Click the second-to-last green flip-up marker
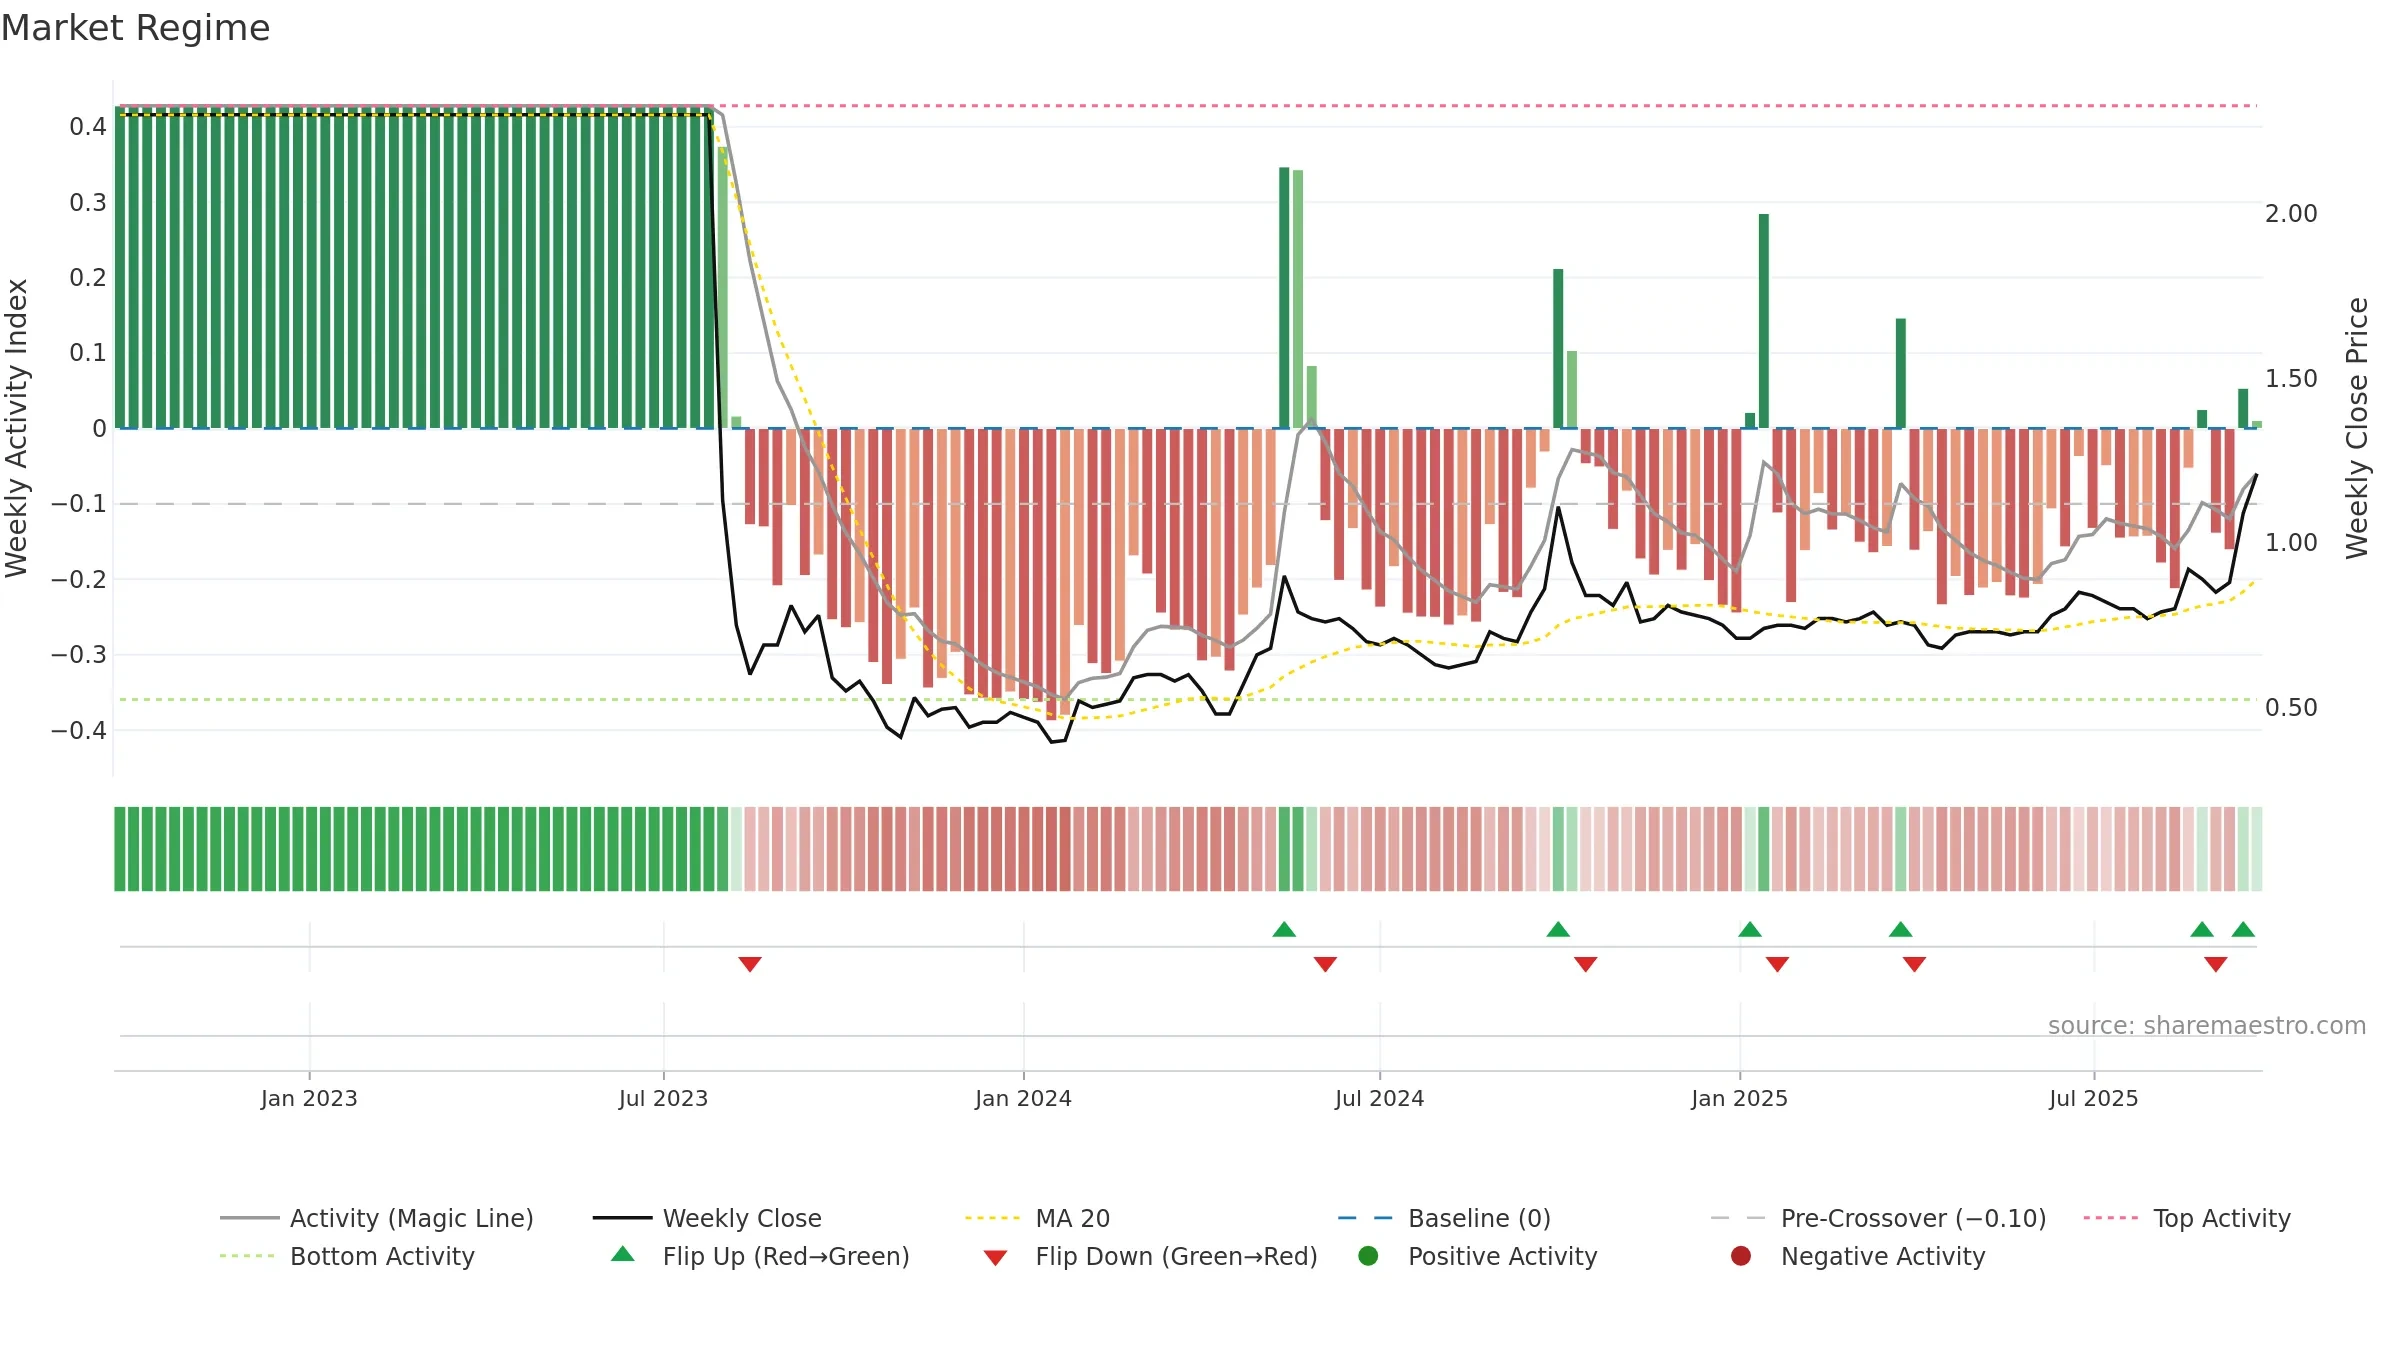 point(2202,929)
